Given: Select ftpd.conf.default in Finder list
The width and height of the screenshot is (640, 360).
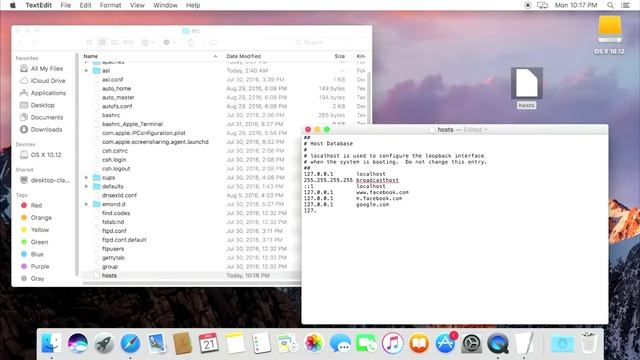Looking at the screenshot, I should 124,240.
